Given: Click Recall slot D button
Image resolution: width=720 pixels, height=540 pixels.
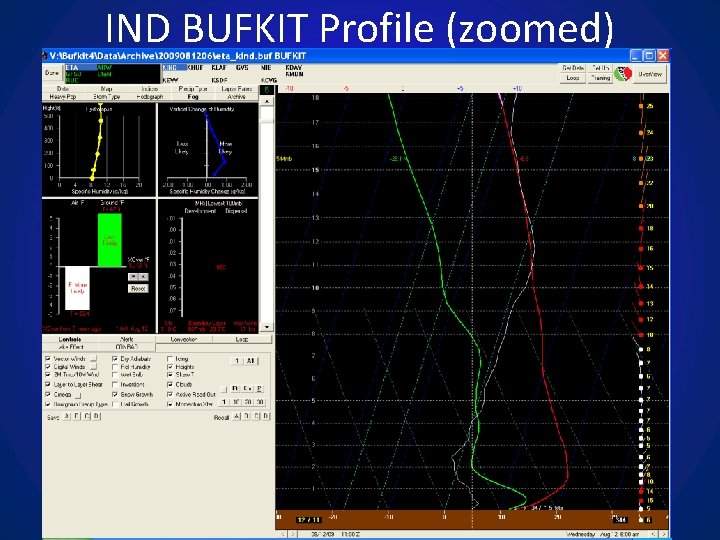Looking at the screenshot, I should click(266, 416).
